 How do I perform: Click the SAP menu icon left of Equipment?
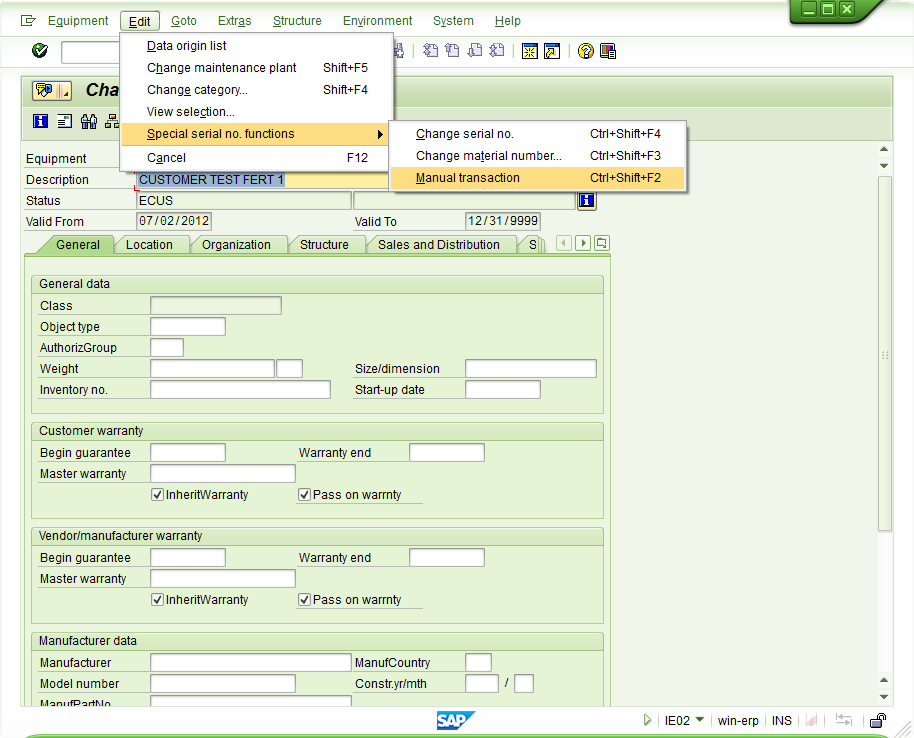(28, 21)
